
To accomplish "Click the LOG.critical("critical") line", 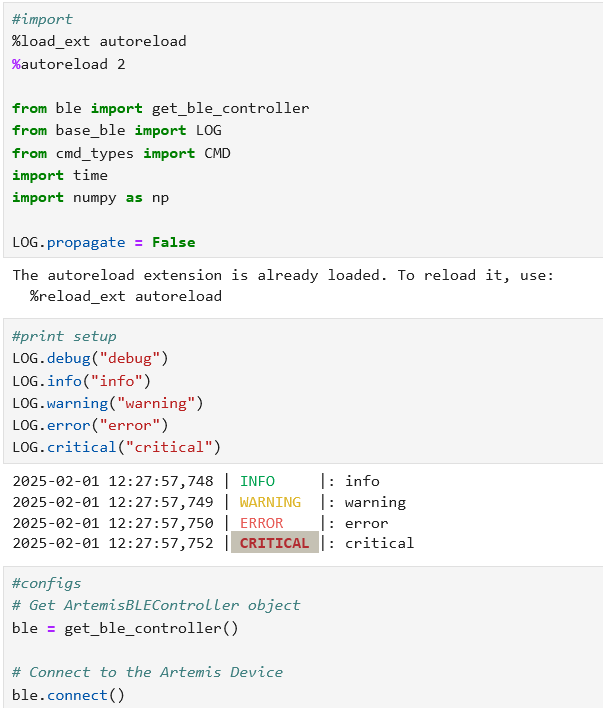I will [x=116, y=447].
